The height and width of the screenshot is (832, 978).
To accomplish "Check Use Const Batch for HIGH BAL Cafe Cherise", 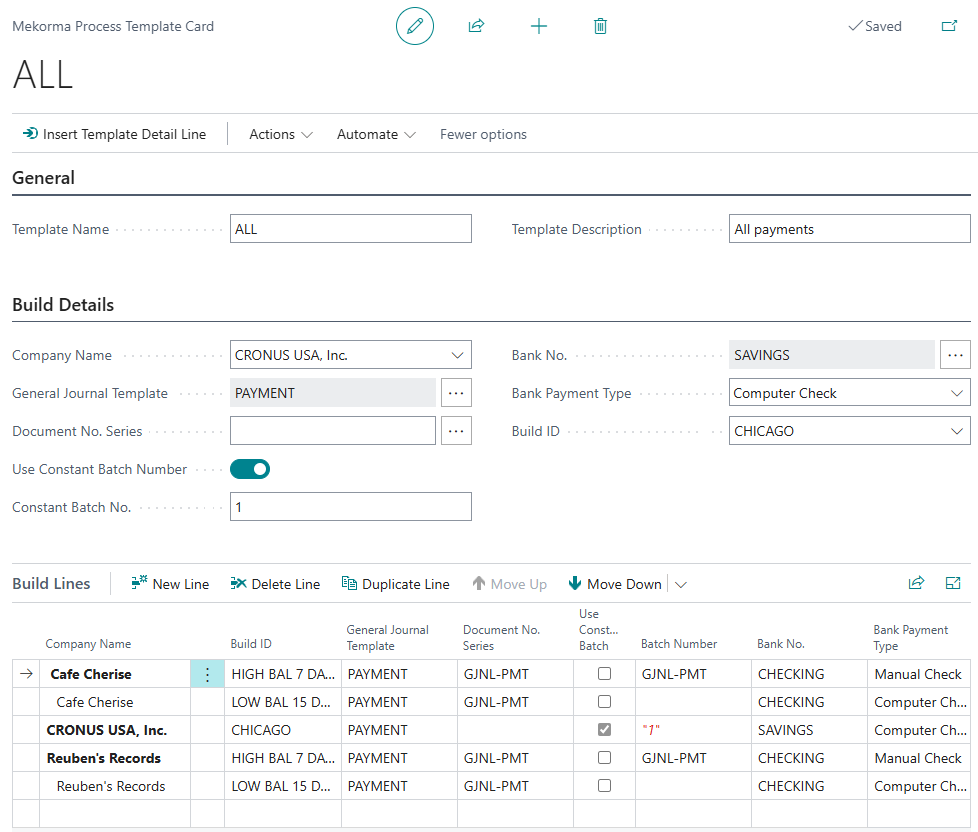I will (604, 674).
